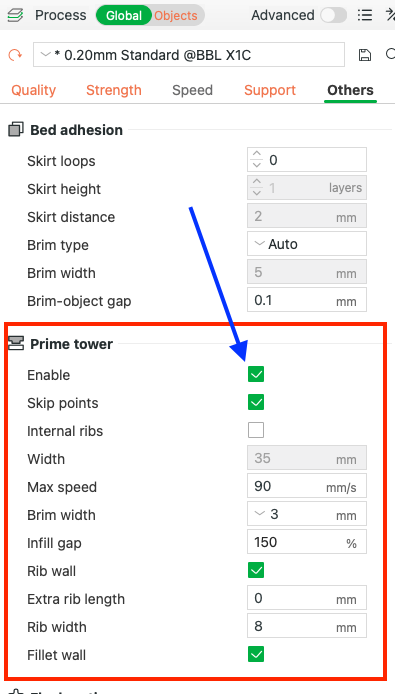Select the Objects mode button

click(x=176, y=16)
